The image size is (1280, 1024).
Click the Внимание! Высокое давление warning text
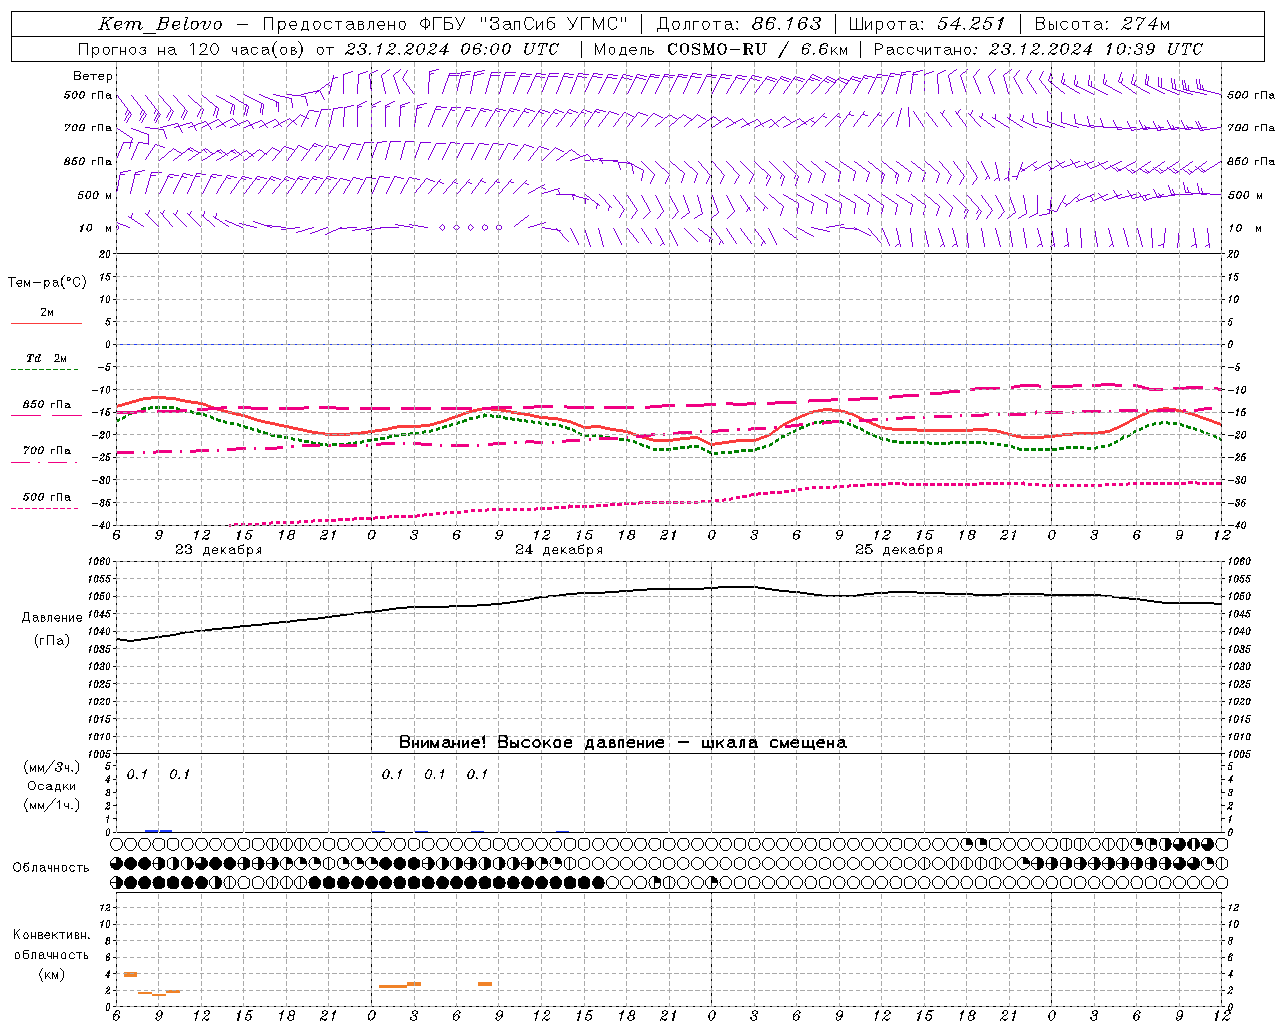pyautogui.click(x=623, y=743)
